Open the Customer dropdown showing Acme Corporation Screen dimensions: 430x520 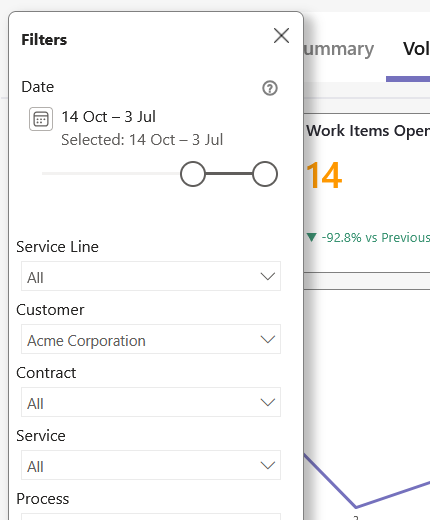(x=151, y=339)
